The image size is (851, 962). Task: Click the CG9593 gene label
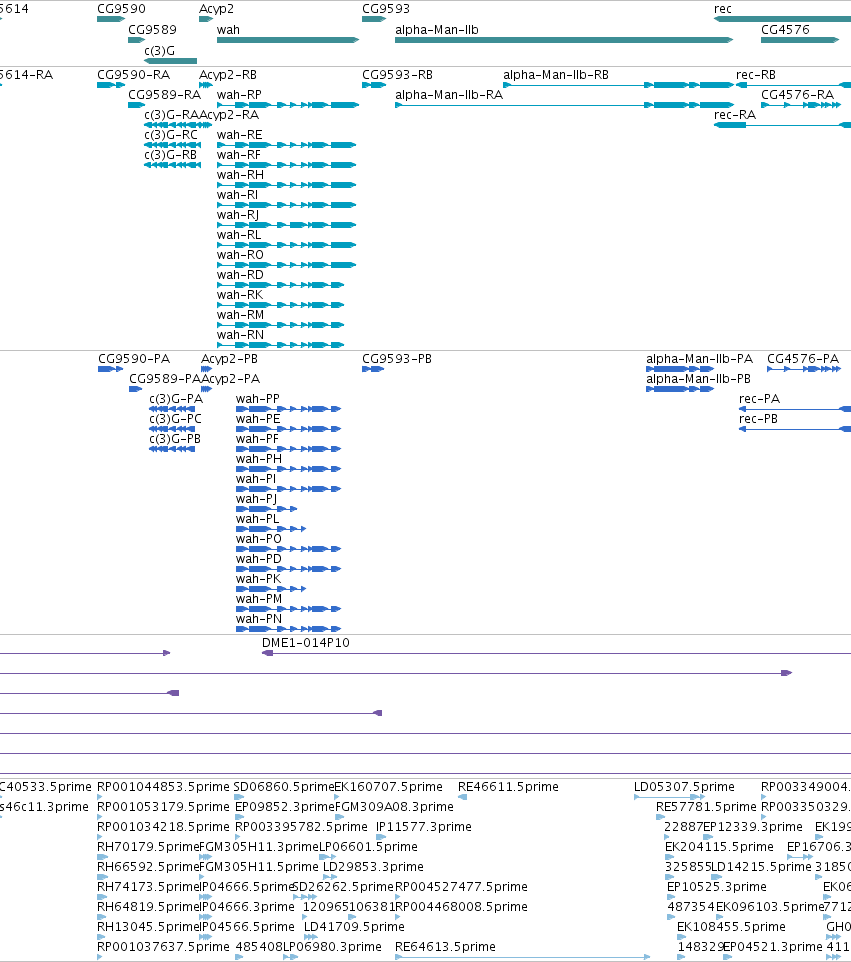point(386,9)
